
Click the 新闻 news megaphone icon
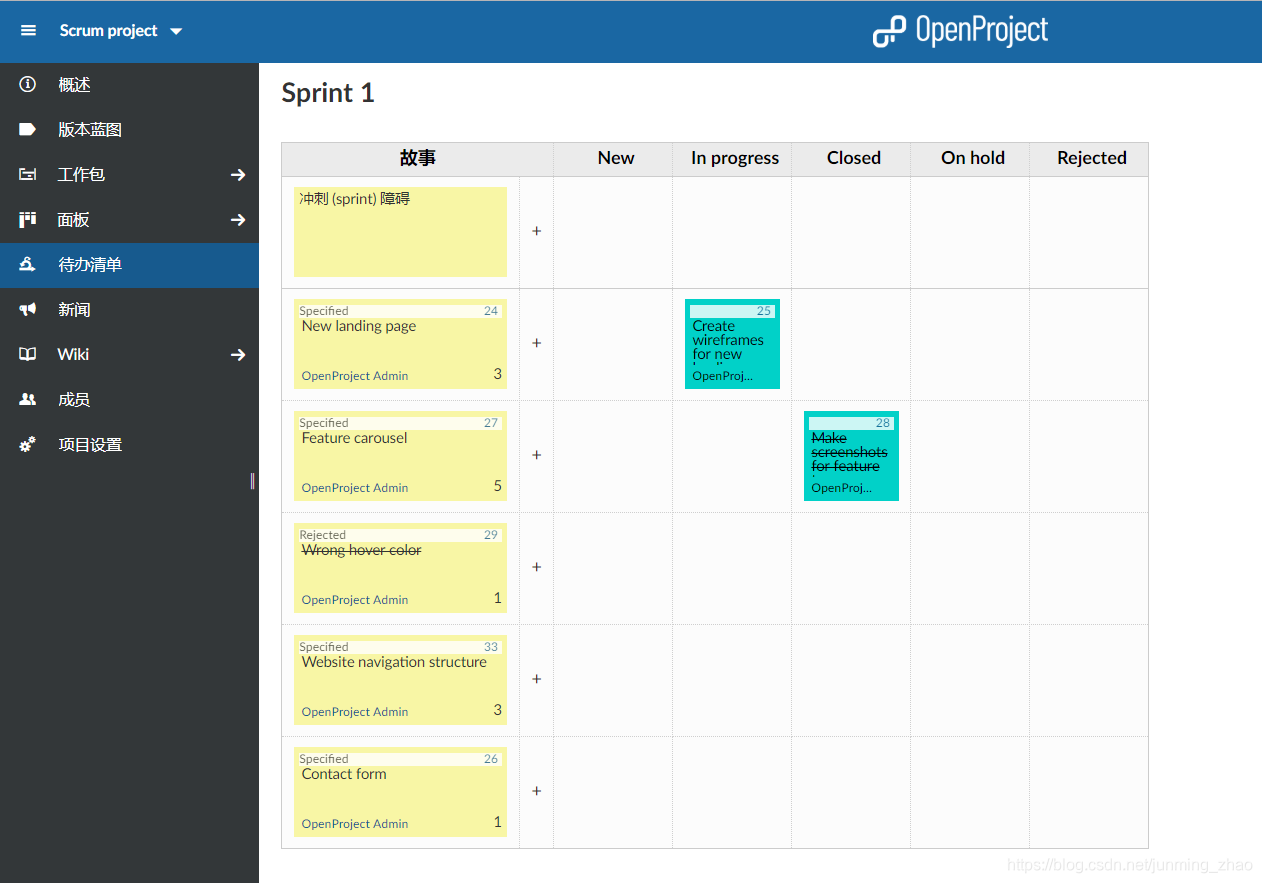[28, 310]
